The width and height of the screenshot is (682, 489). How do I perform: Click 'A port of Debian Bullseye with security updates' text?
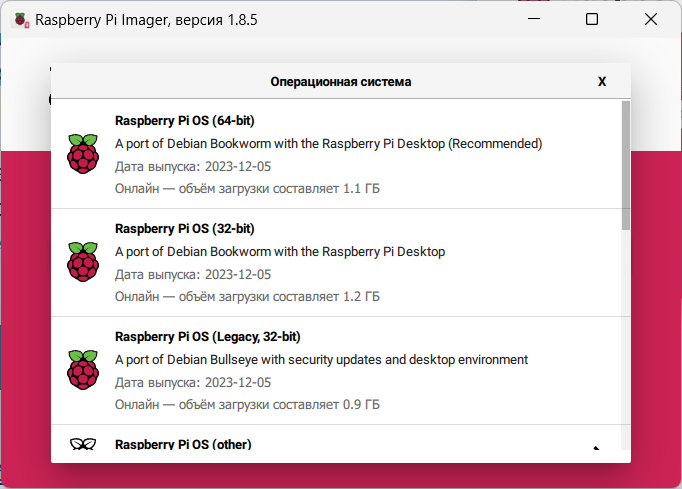321,359
